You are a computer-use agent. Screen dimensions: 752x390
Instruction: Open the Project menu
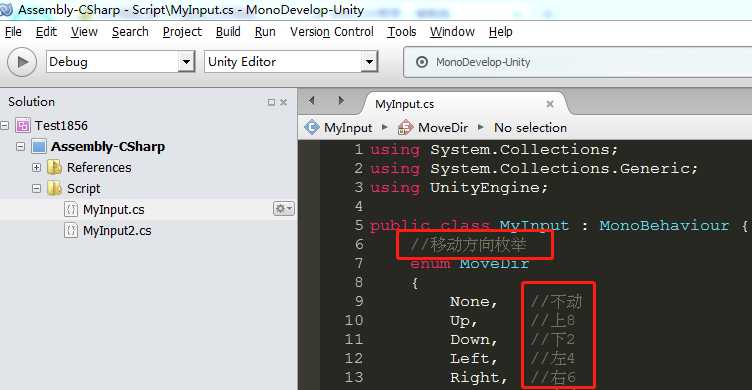click(182, 32)
